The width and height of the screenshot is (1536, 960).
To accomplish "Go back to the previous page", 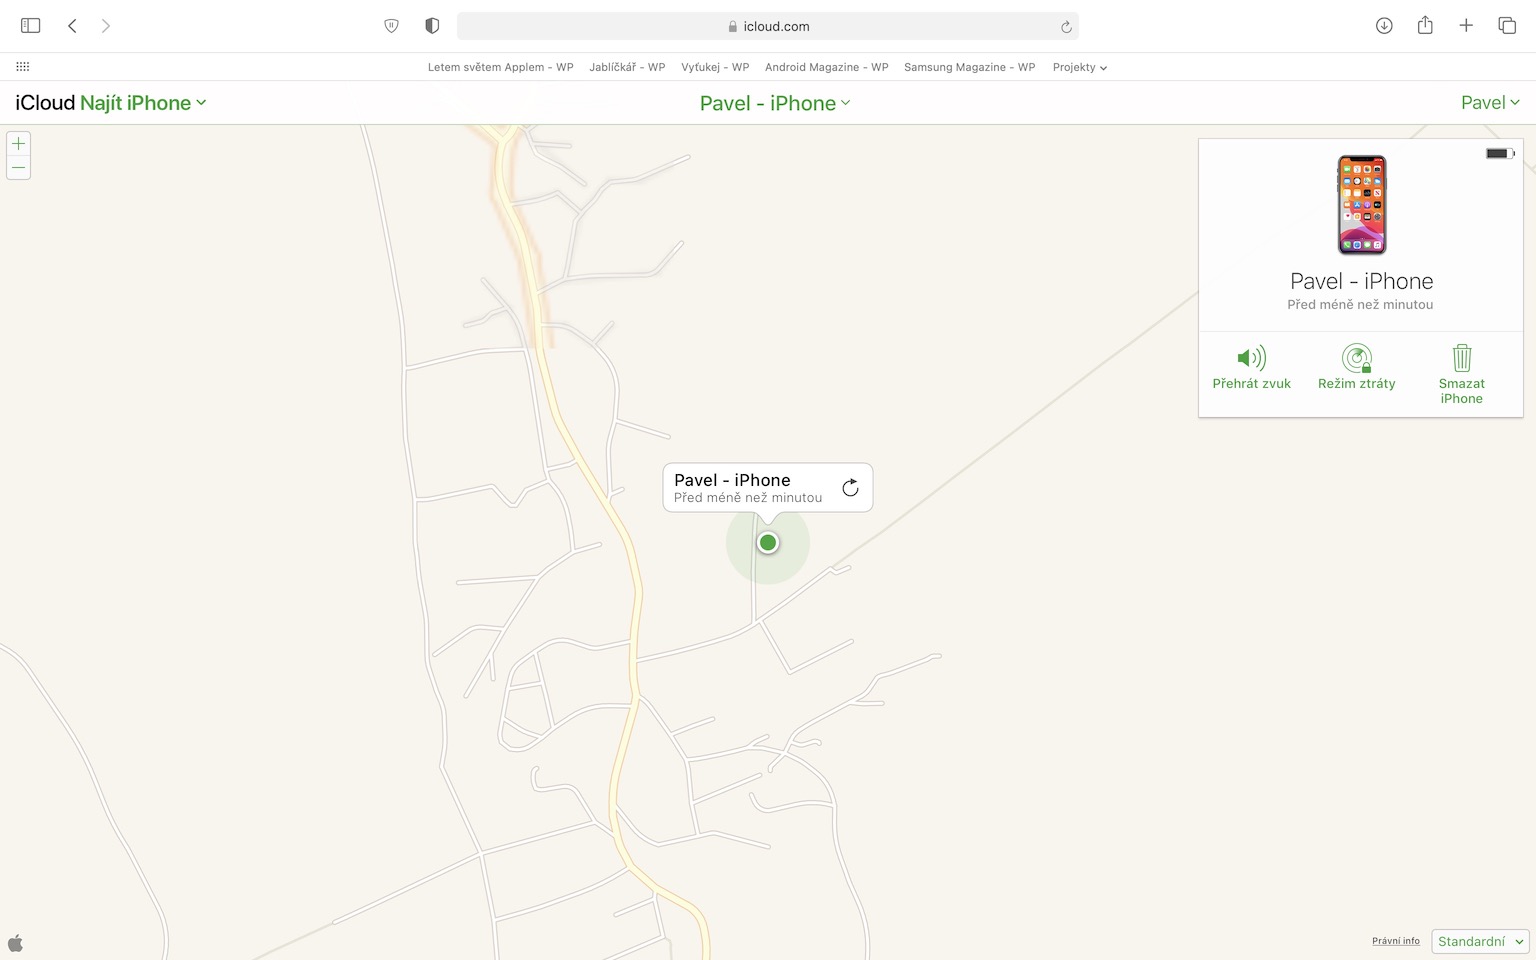I will point(72,26).
